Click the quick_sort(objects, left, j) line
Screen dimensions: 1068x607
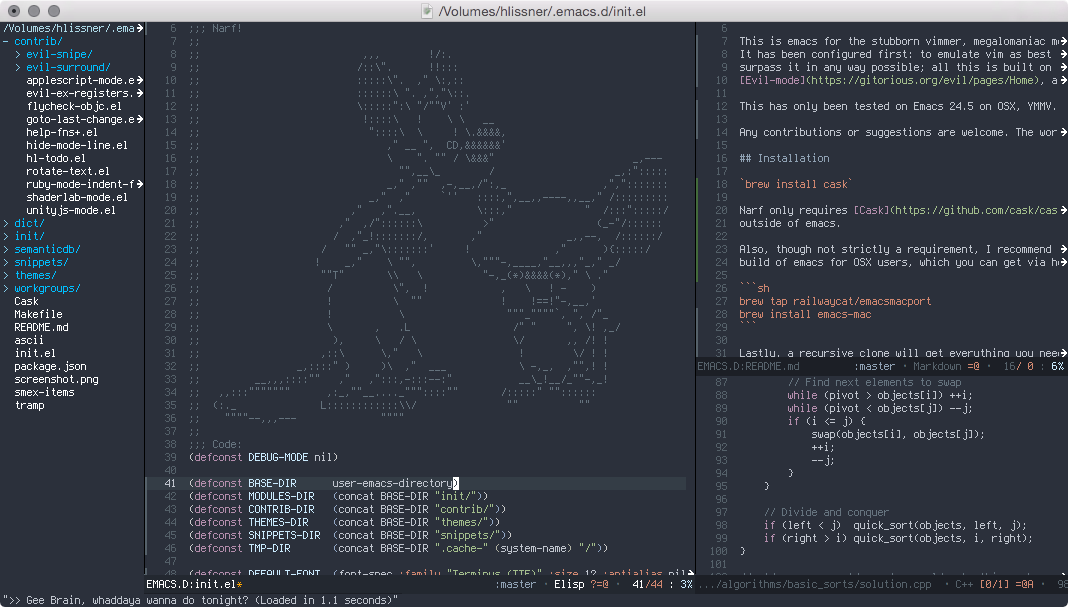pos(895,525)
